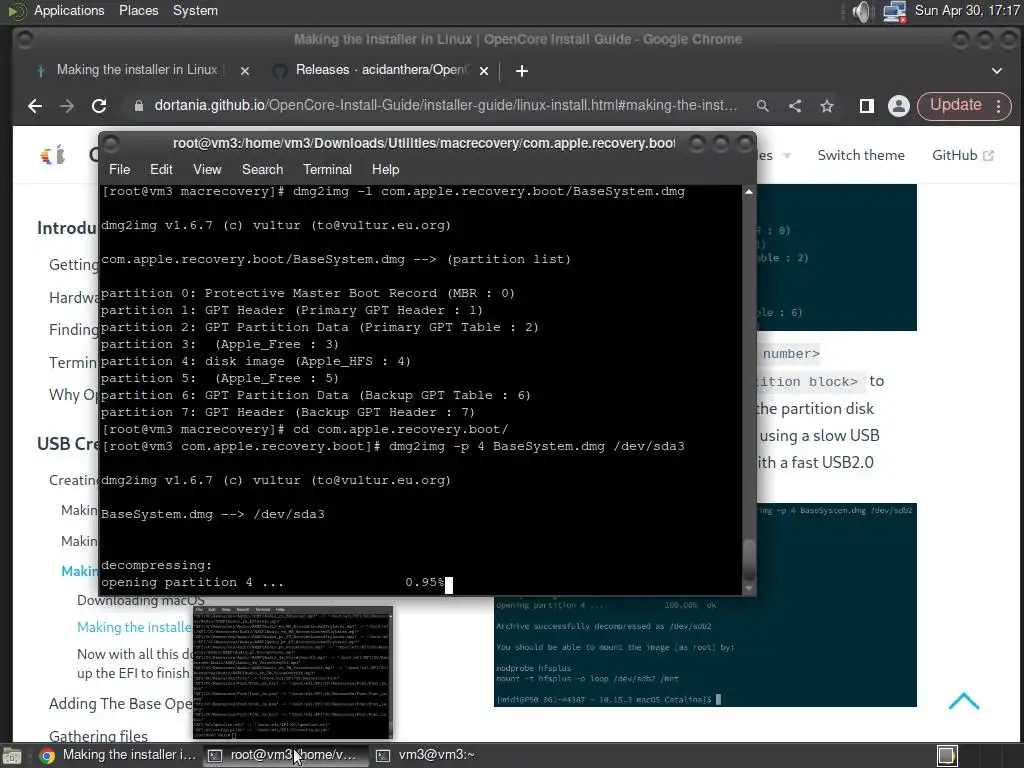Image resolution: width=1024 pixels, height=768 pixels.
Task: Click the address bar URL
Action: (x=446, y=106)
